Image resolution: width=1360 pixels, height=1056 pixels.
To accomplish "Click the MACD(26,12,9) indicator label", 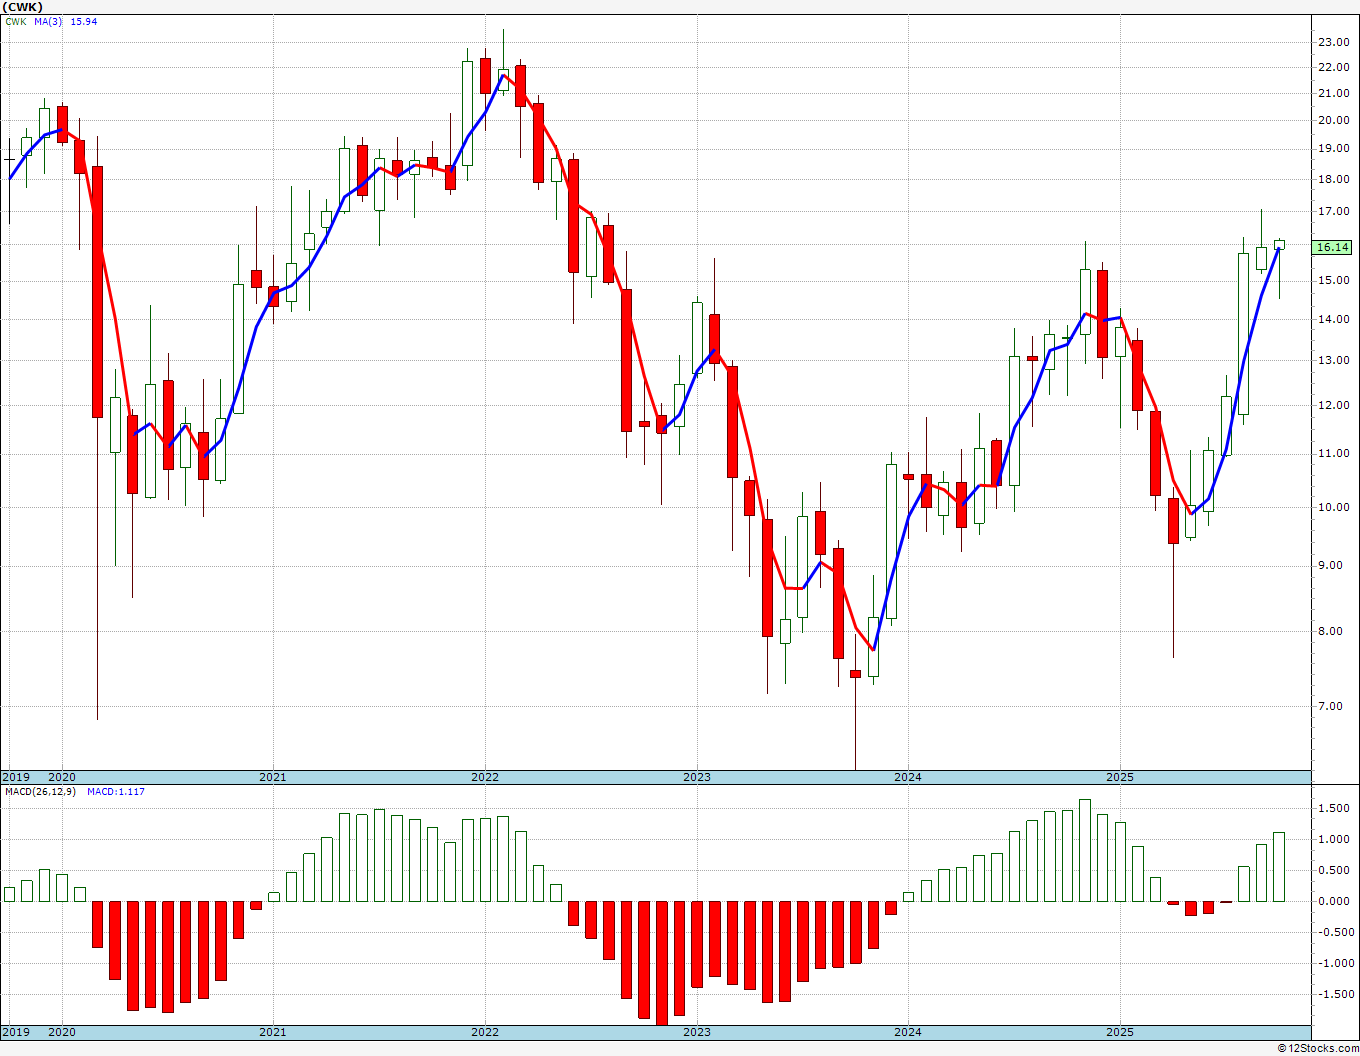I will click(x=39, y=792).
